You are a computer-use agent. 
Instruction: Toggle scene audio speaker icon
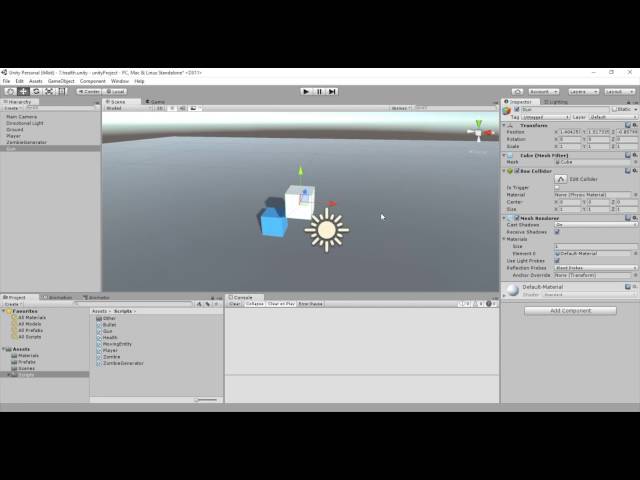(182, 108)
